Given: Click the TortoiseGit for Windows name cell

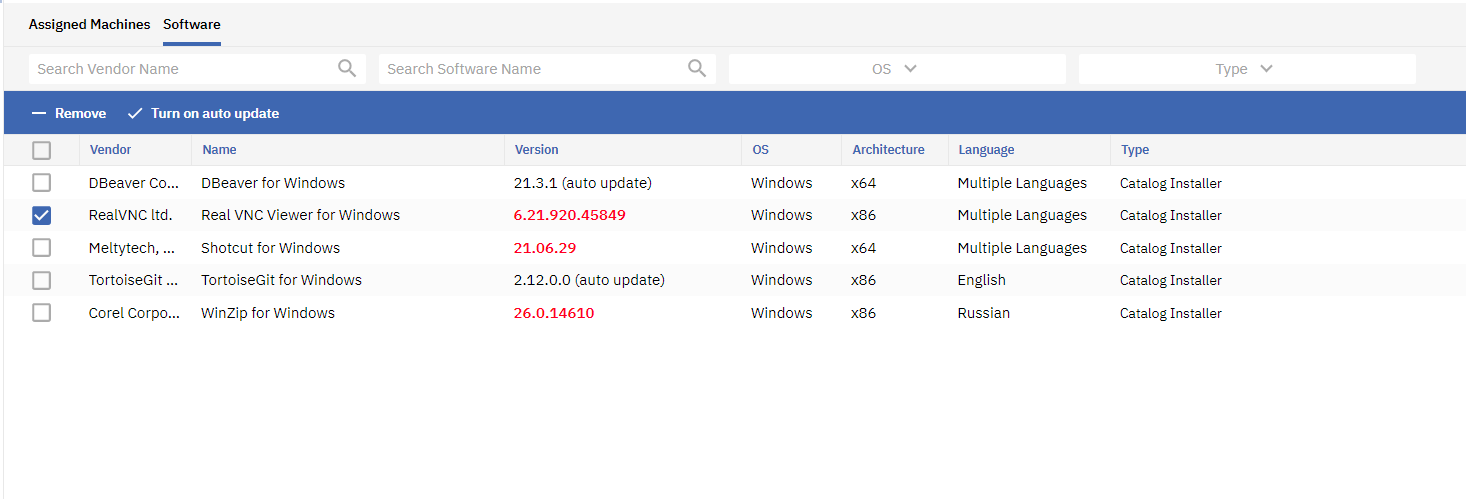Looking at the screenshot, I should [281, 280].
